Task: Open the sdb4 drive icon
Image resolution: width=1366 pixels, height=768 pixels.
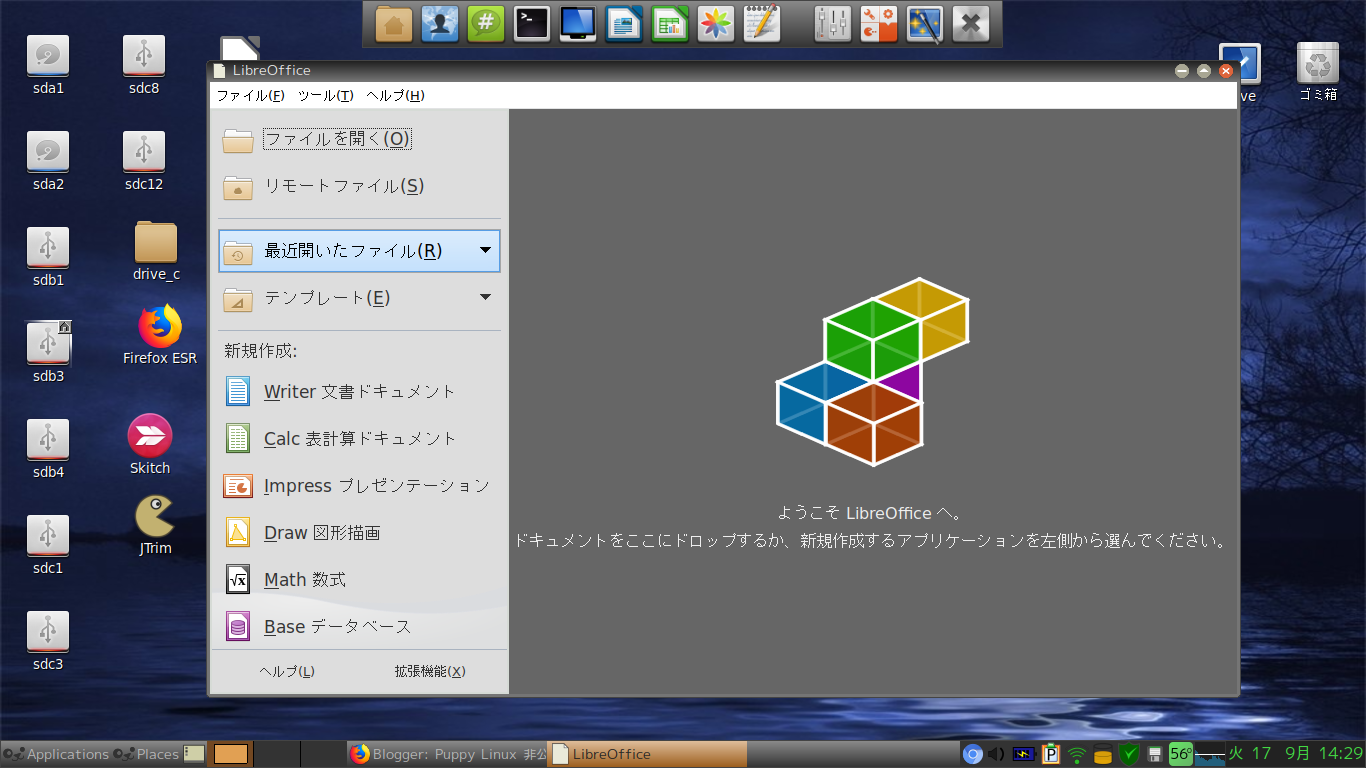Action: (x=48, y=440)
